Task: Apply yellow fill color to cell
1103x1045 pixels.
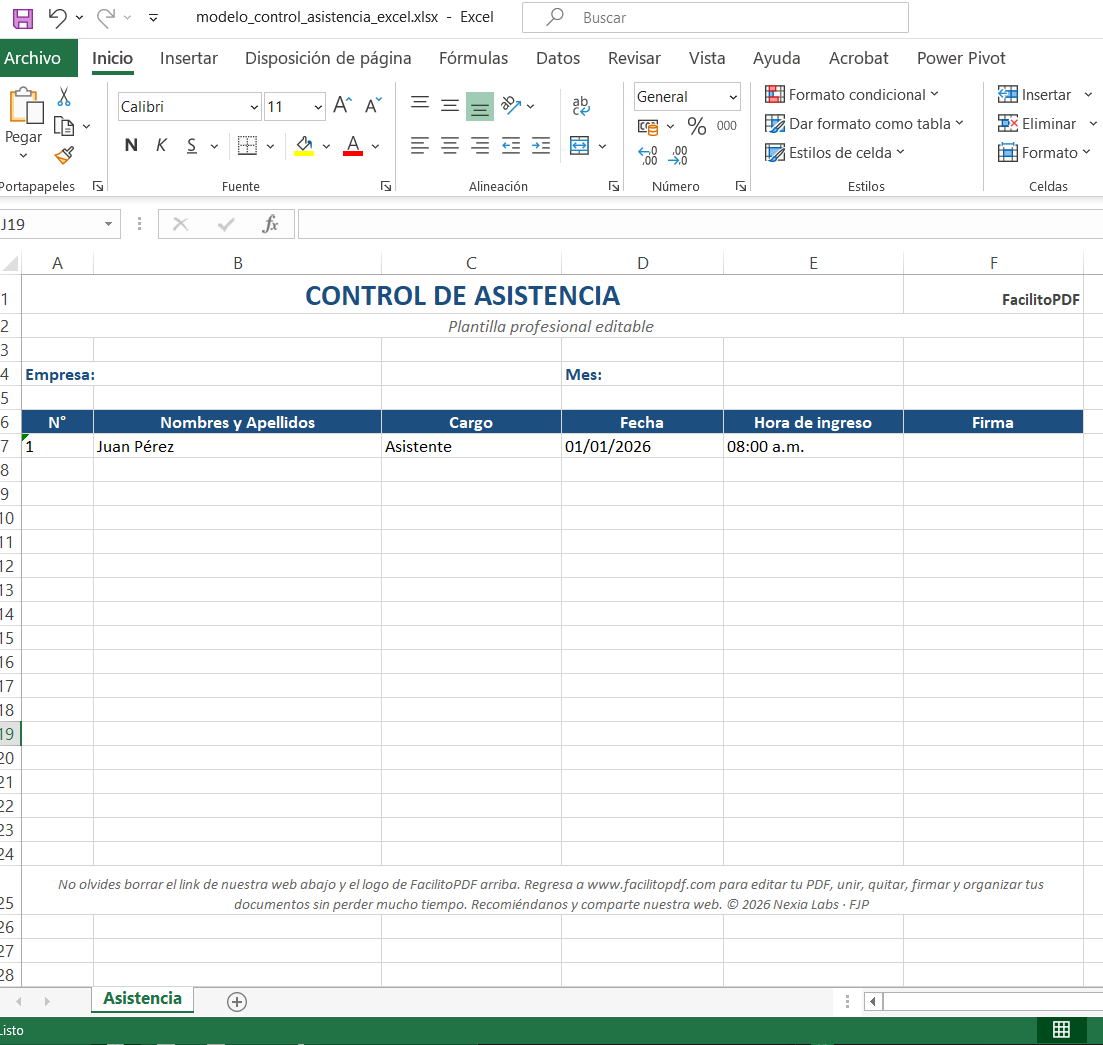Action: [x=304, y=146]
